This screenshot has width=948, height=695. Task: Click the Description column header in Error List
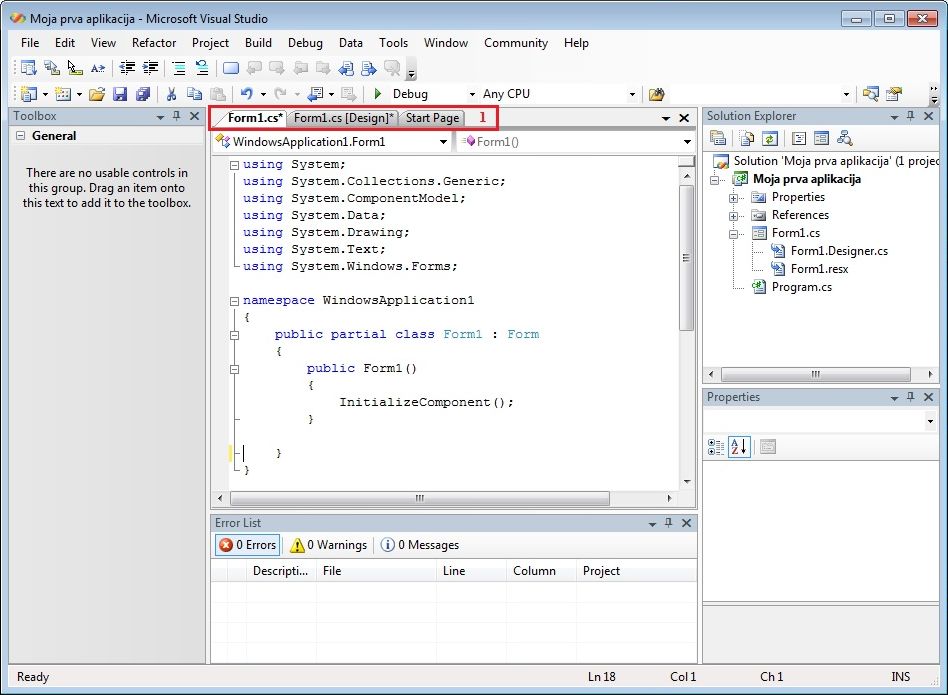pyautogui.click(x=281, y=571)
